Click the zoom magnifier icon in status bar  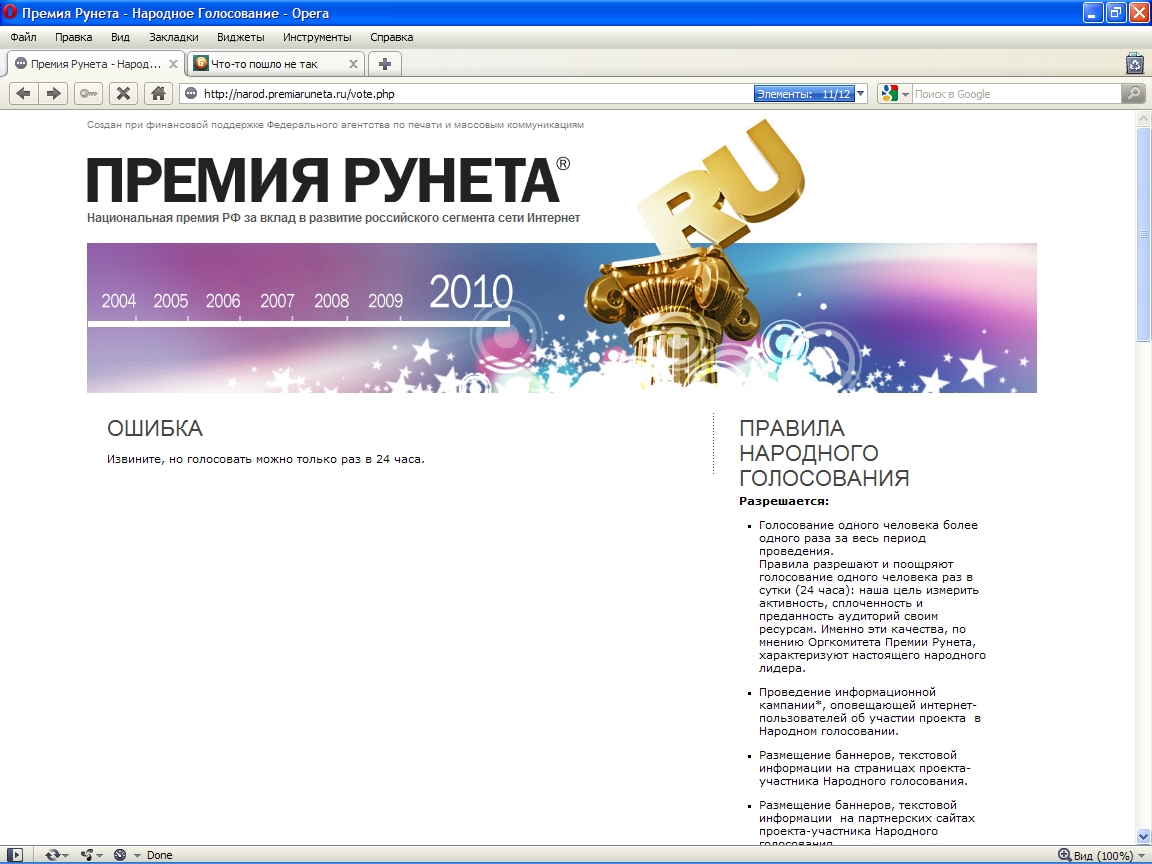tap(1064, 854)
